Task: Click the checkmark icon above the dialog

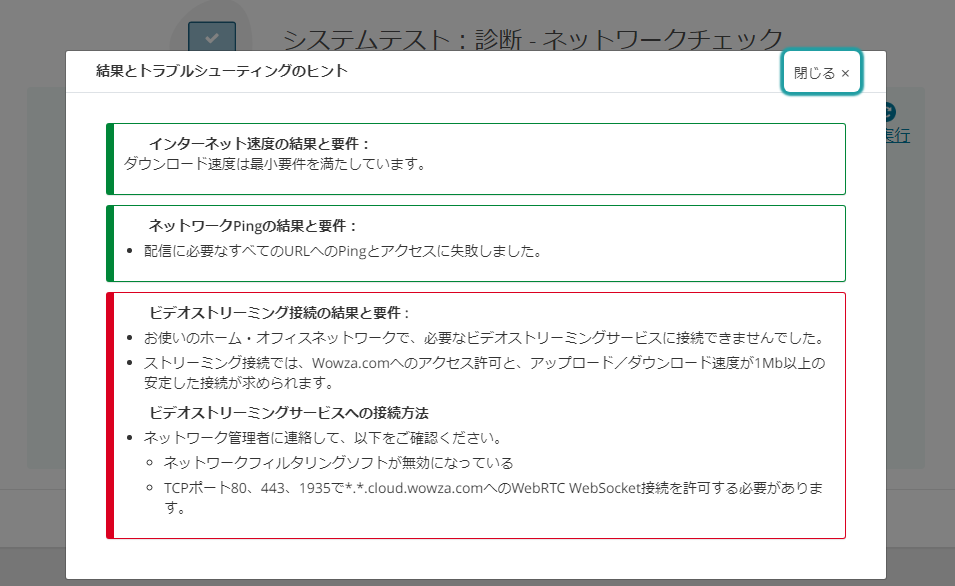Action: [x=211, y=38]
